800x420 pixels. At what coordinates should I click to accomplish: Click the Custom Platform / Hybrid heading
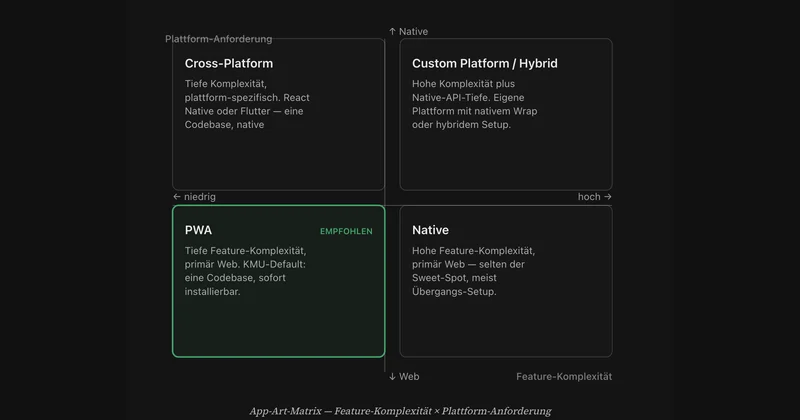tap(485, 63)
